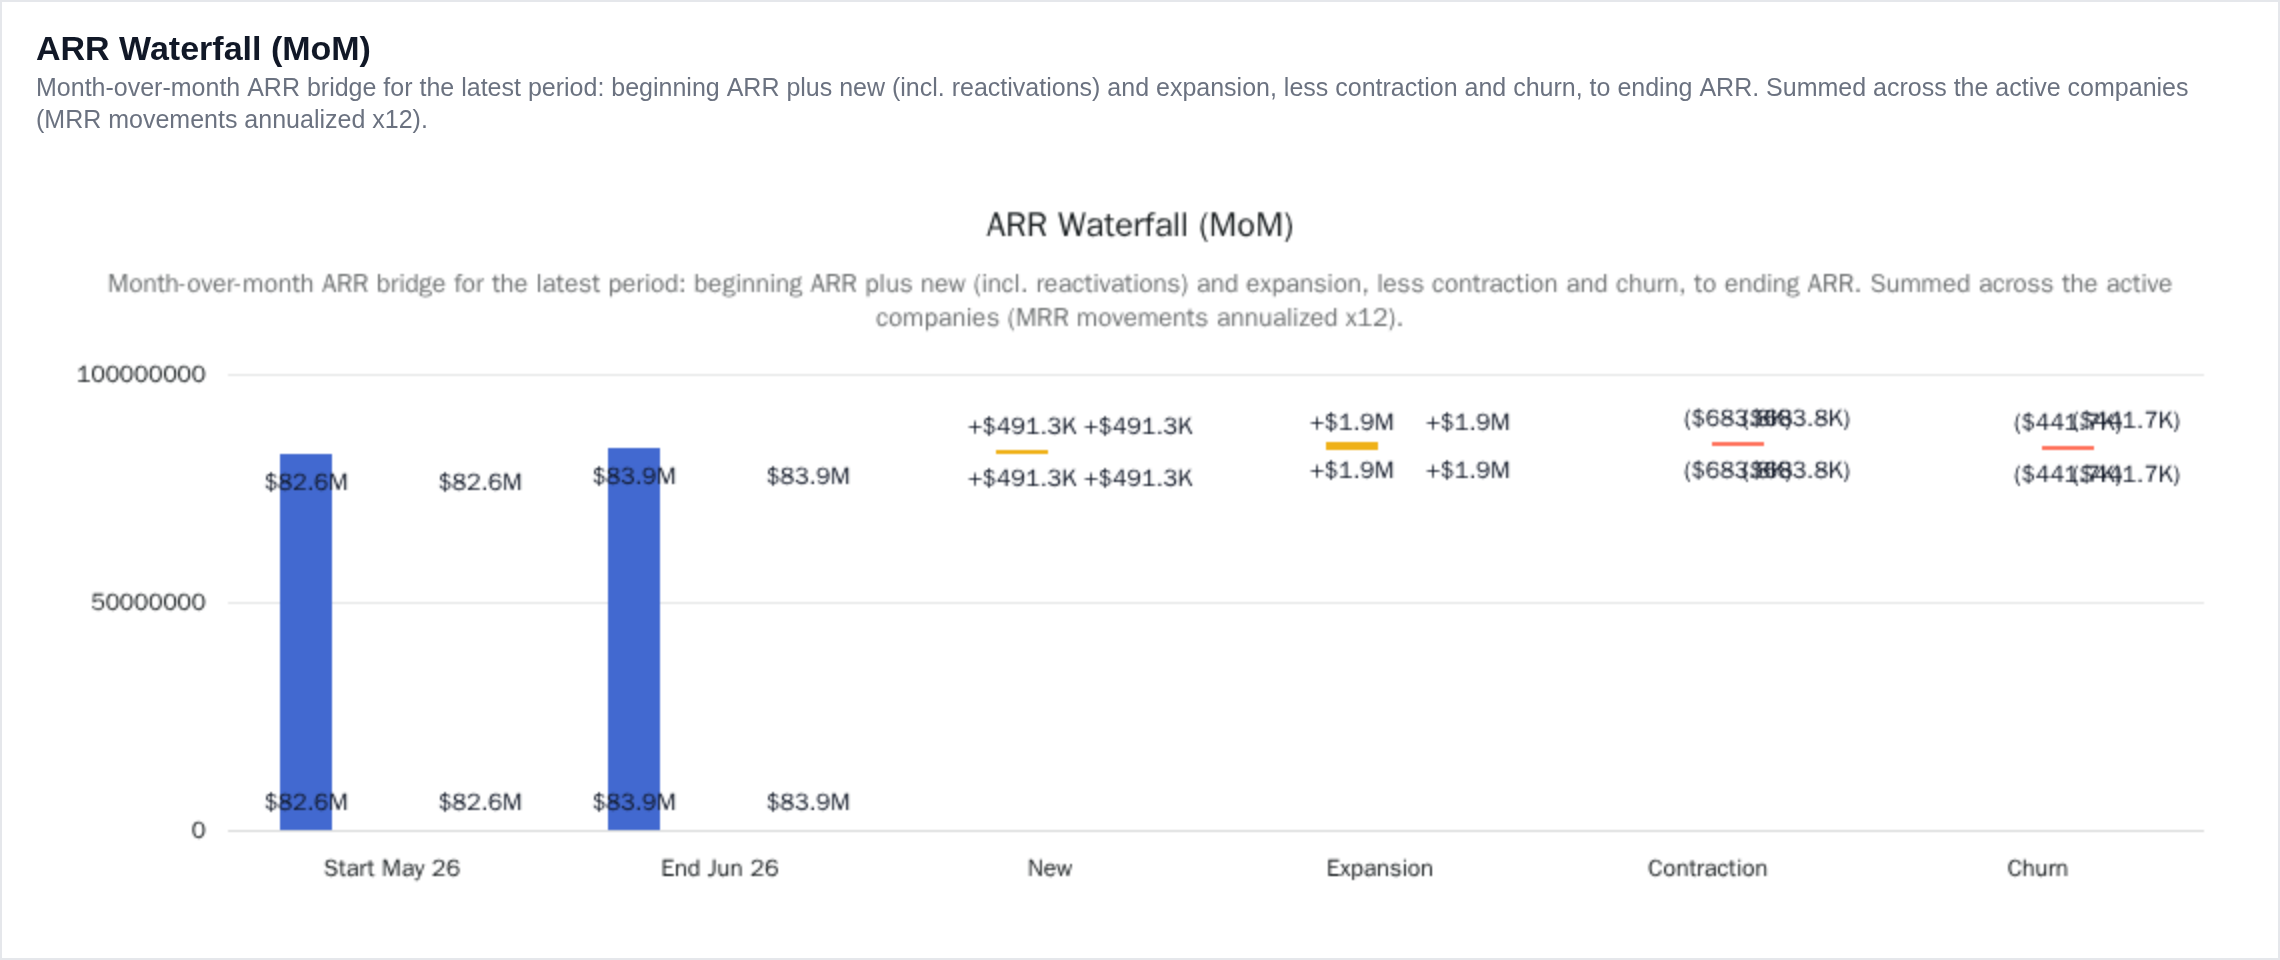Click the 'Contraction' x-axis label
The width and height of the screenshot is (2280, 960).
pyautogui.click(x=1708, y=868)
